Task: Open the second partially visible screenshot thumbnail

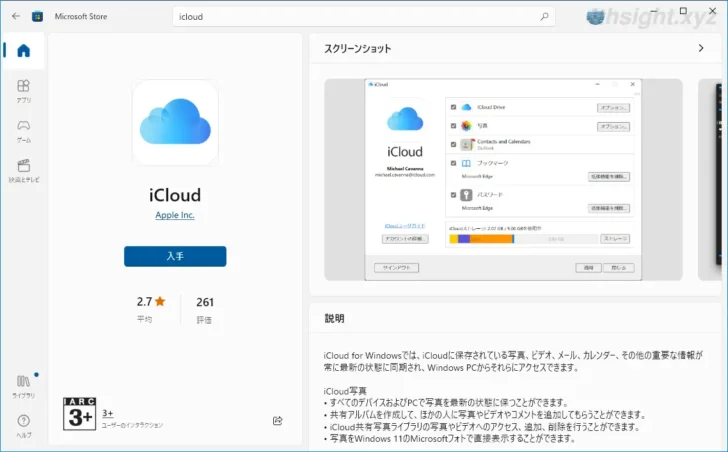Action: tap(710, 180)
